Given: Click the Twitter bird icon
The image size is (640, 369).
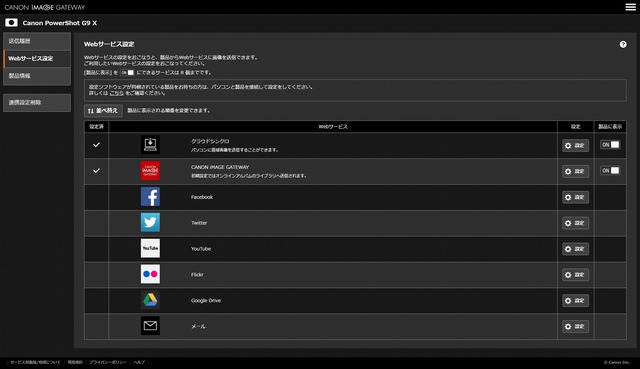Looking at the screenshot, I should coord(150,222).
